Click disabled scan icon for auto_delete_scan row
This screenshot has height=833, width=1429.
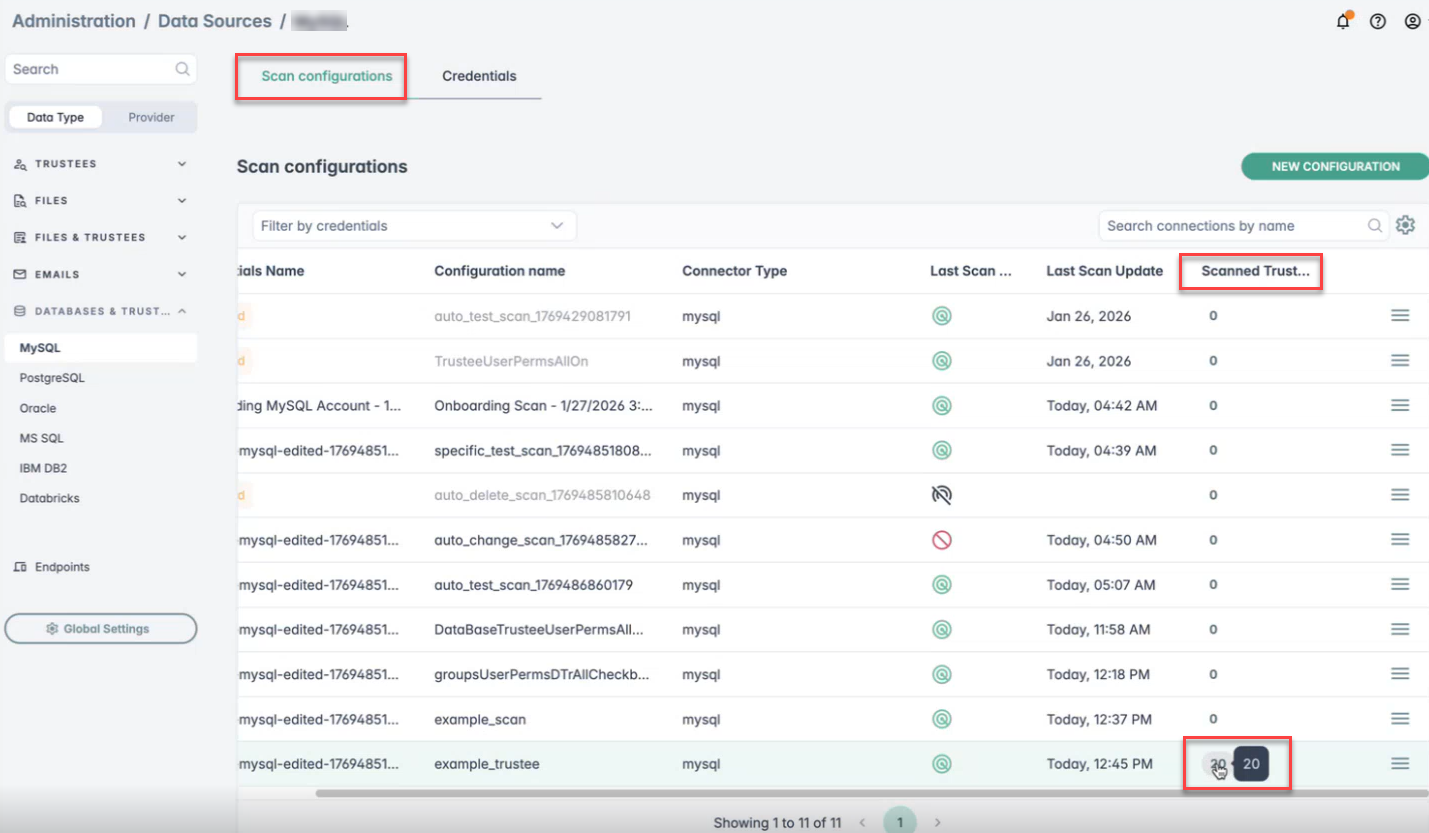pos(941,495)
